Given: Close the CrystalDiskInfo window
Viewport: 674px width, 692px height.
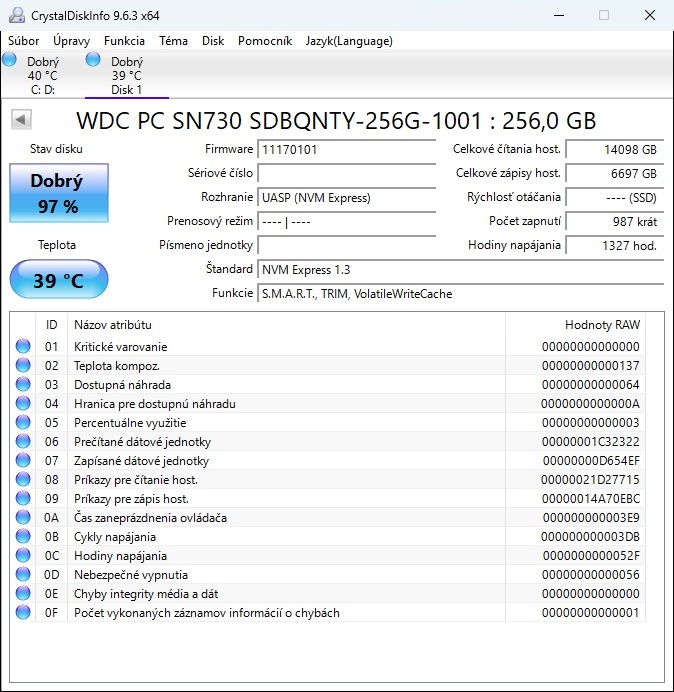Looking at the screenshot, I should (650, 15).
